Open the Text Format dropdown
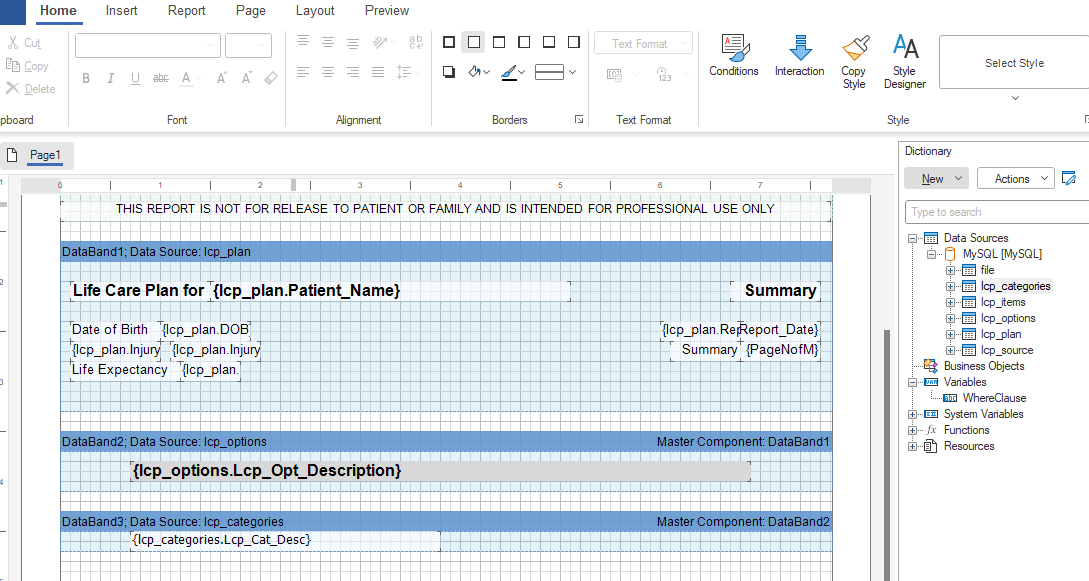 tap(643, 43)
